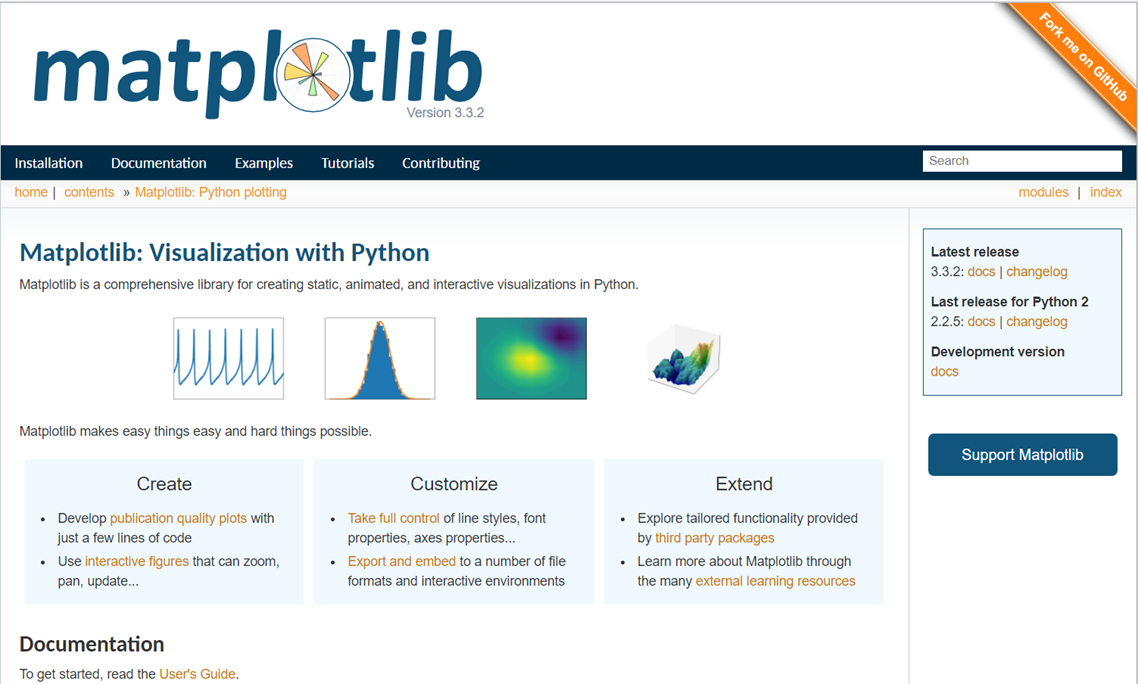Open the 3.3.2 docs link
1138x684 pixels.
981,272
